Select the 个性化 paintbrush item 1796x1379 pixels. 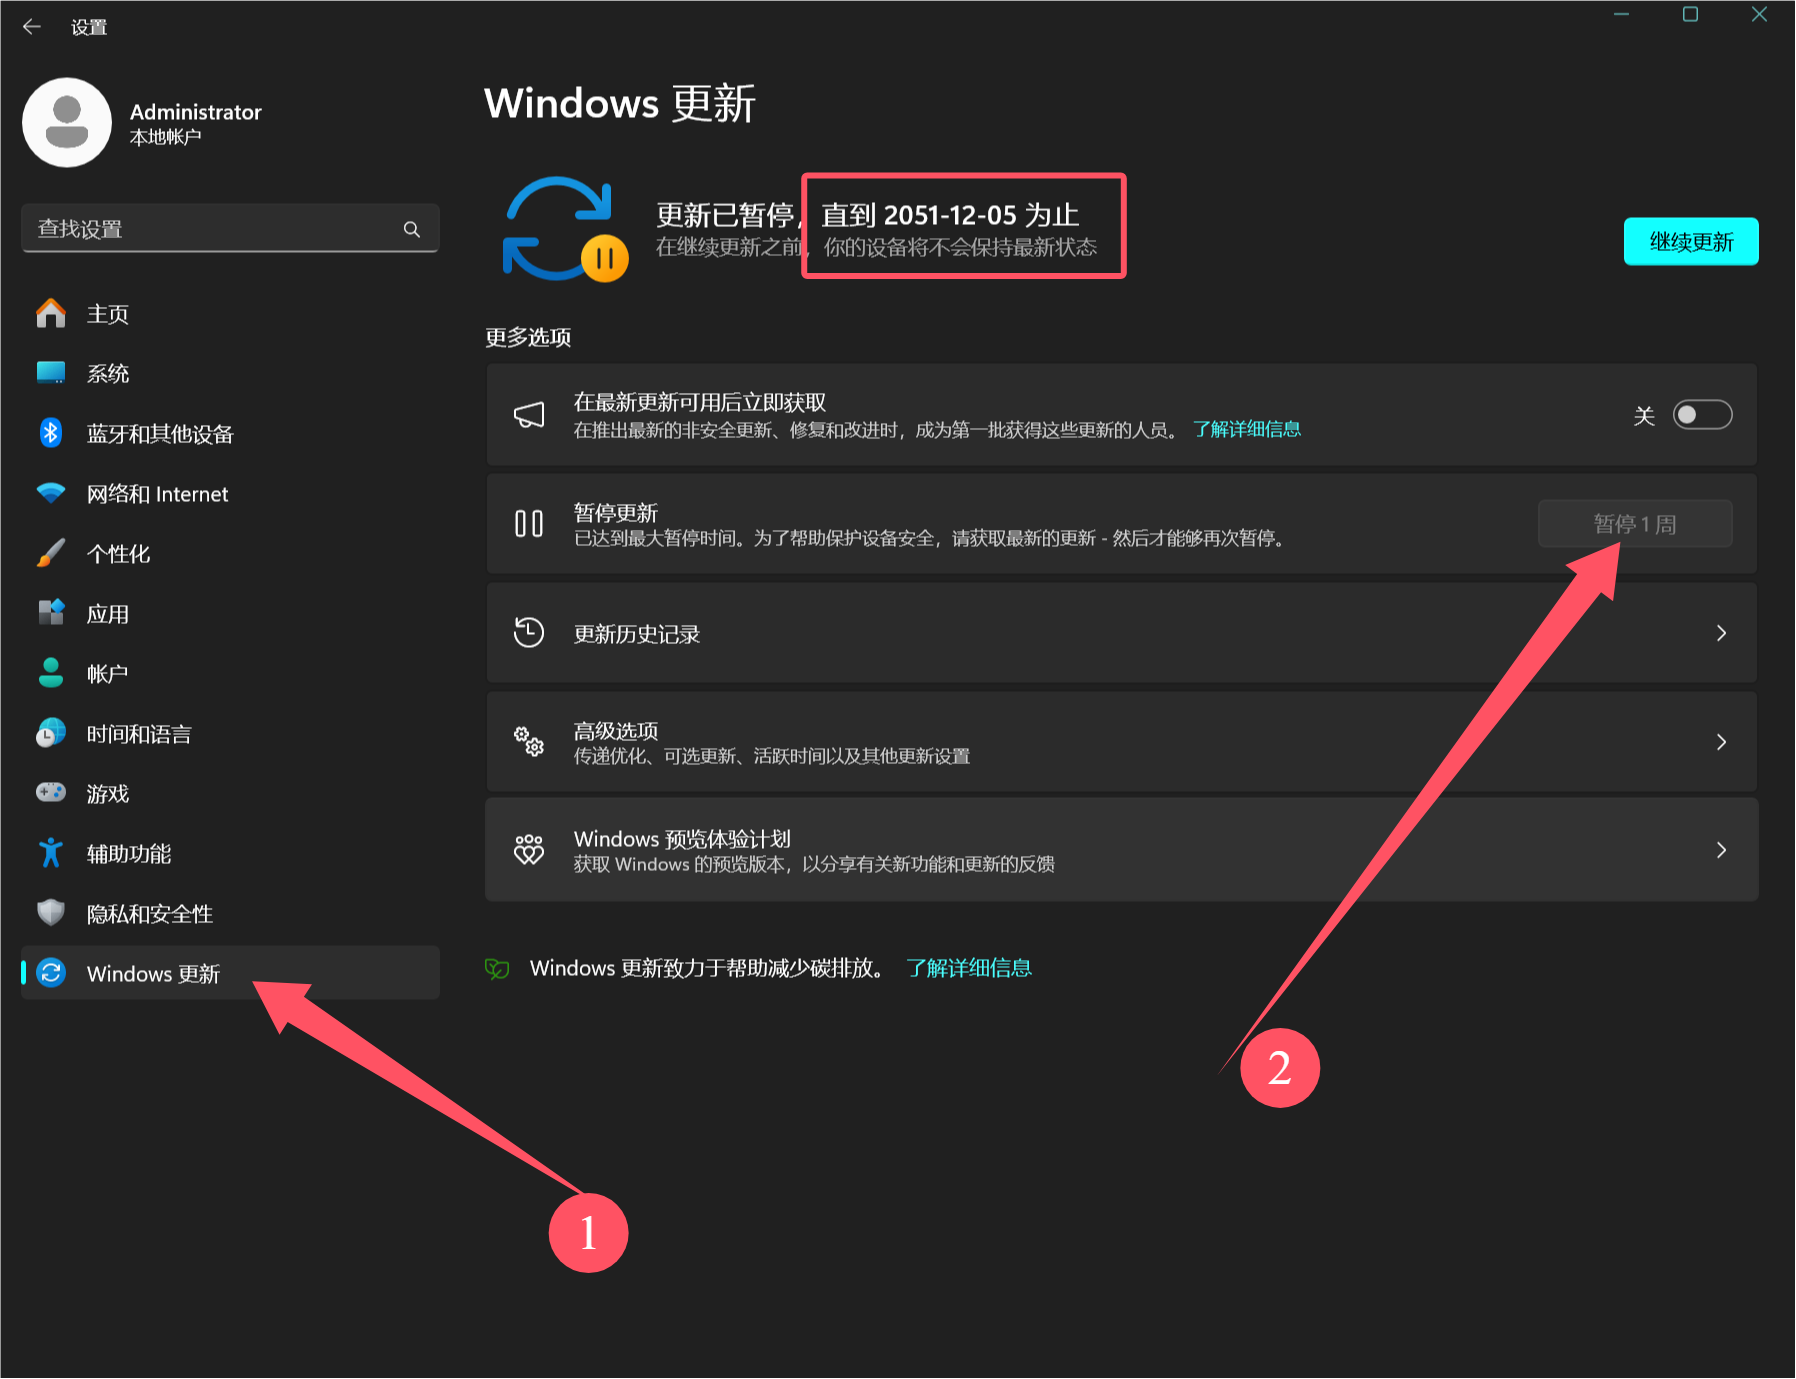pos(118,554)
